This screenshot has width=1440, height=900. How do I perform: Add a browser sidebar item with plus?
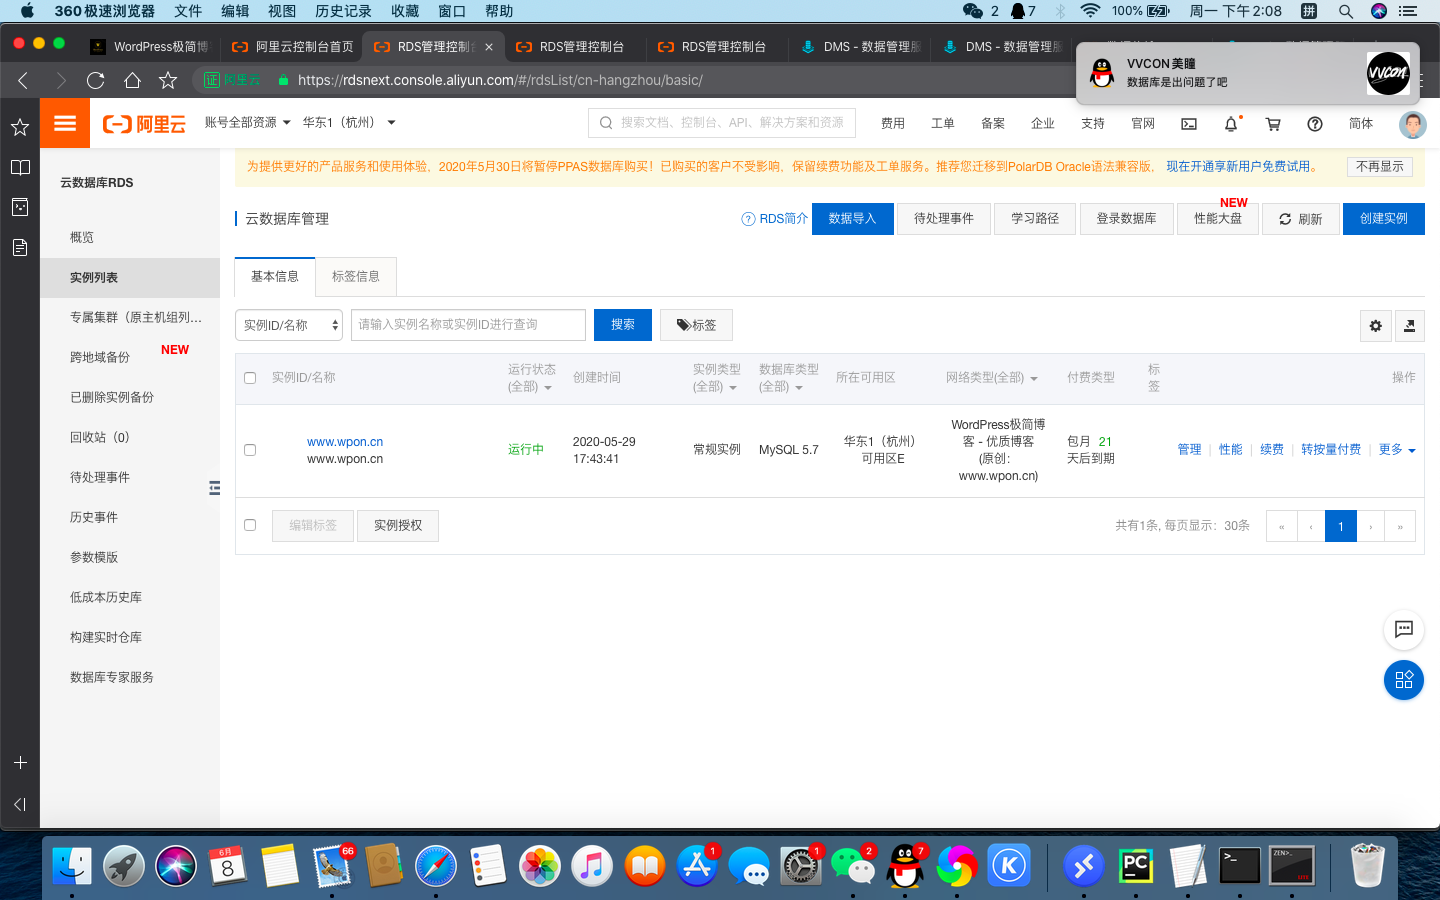point(20,763)
